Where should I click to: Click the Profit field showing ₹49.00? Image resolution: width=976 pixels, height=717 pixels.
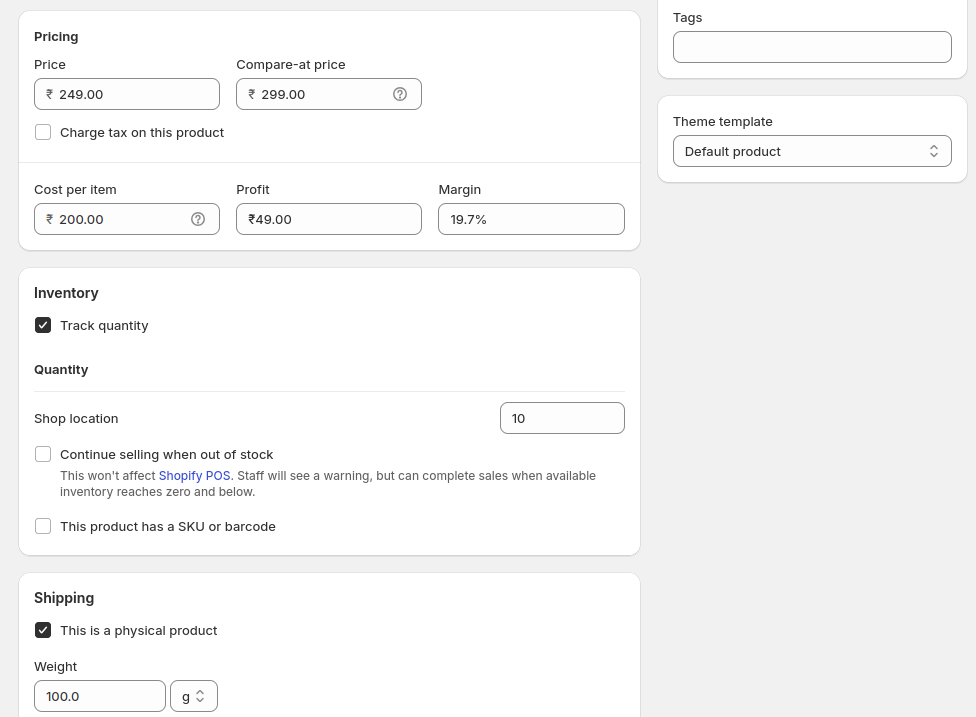coord(329,219)
